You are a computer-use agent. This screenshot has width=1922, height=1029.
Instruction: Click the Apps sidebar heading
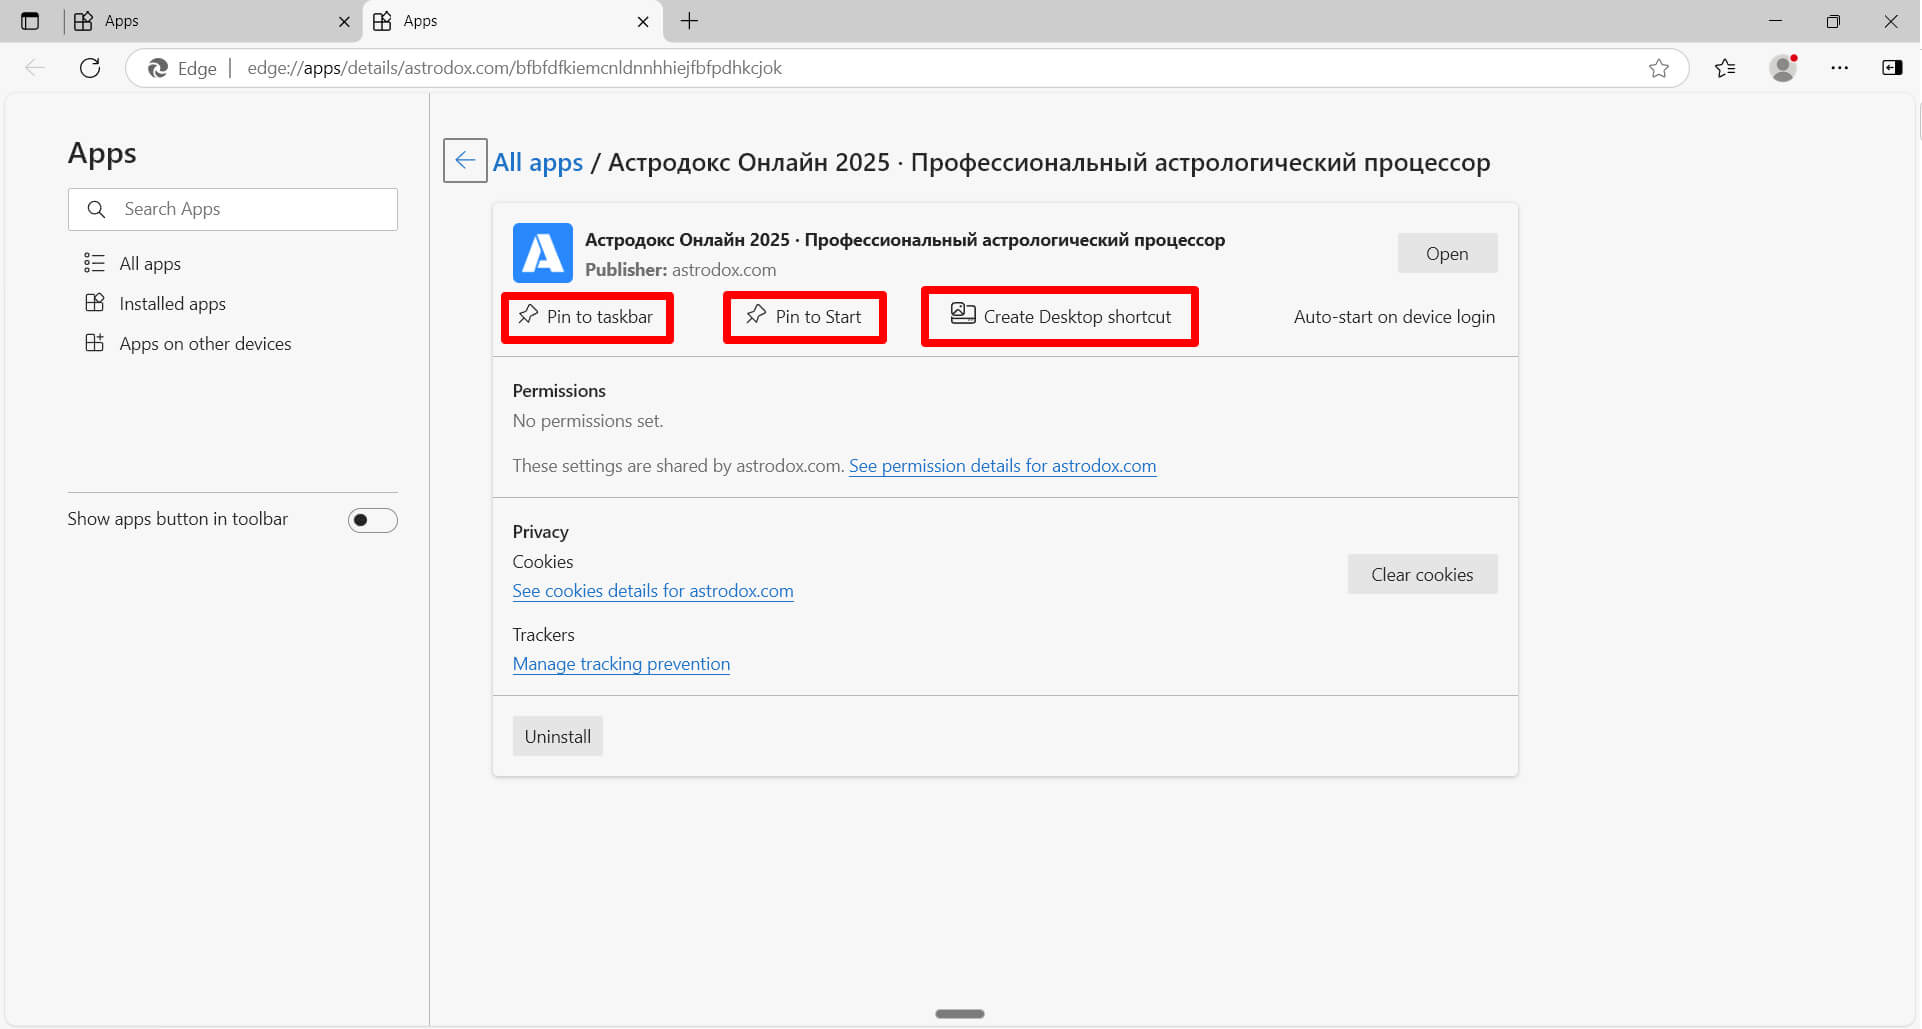102,154
